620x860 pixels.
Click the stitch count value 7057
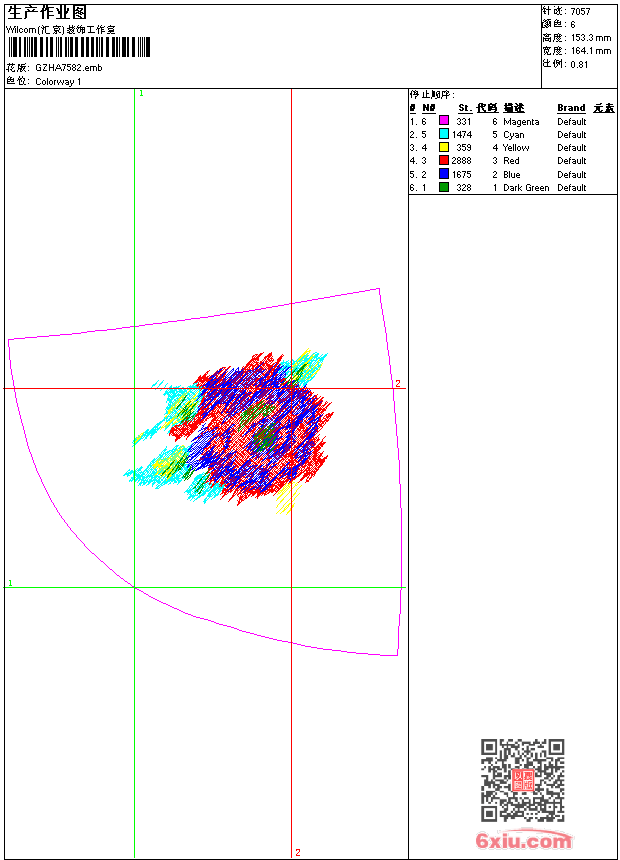pos(580,11)
